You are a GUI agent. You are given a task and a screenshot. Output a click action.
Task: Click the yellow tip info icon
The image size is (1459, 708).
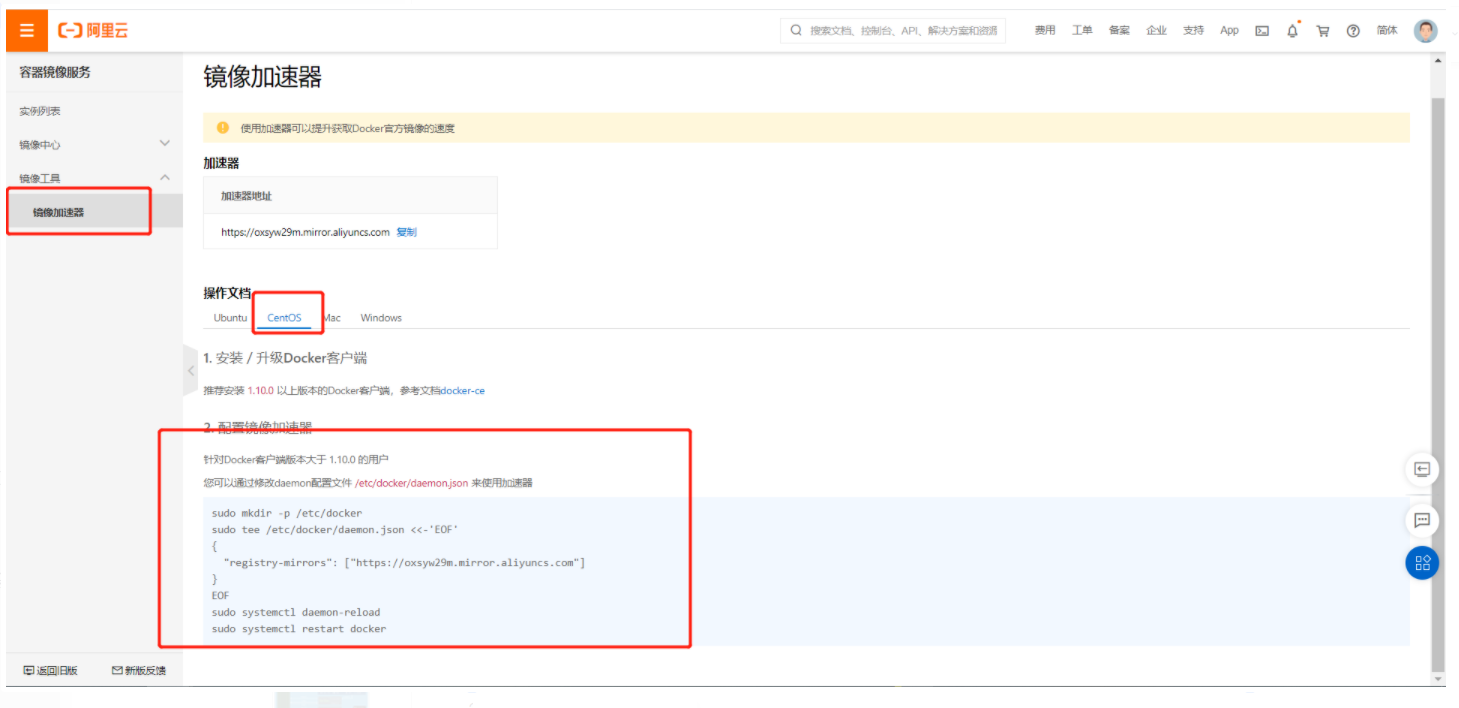point(223,127)
